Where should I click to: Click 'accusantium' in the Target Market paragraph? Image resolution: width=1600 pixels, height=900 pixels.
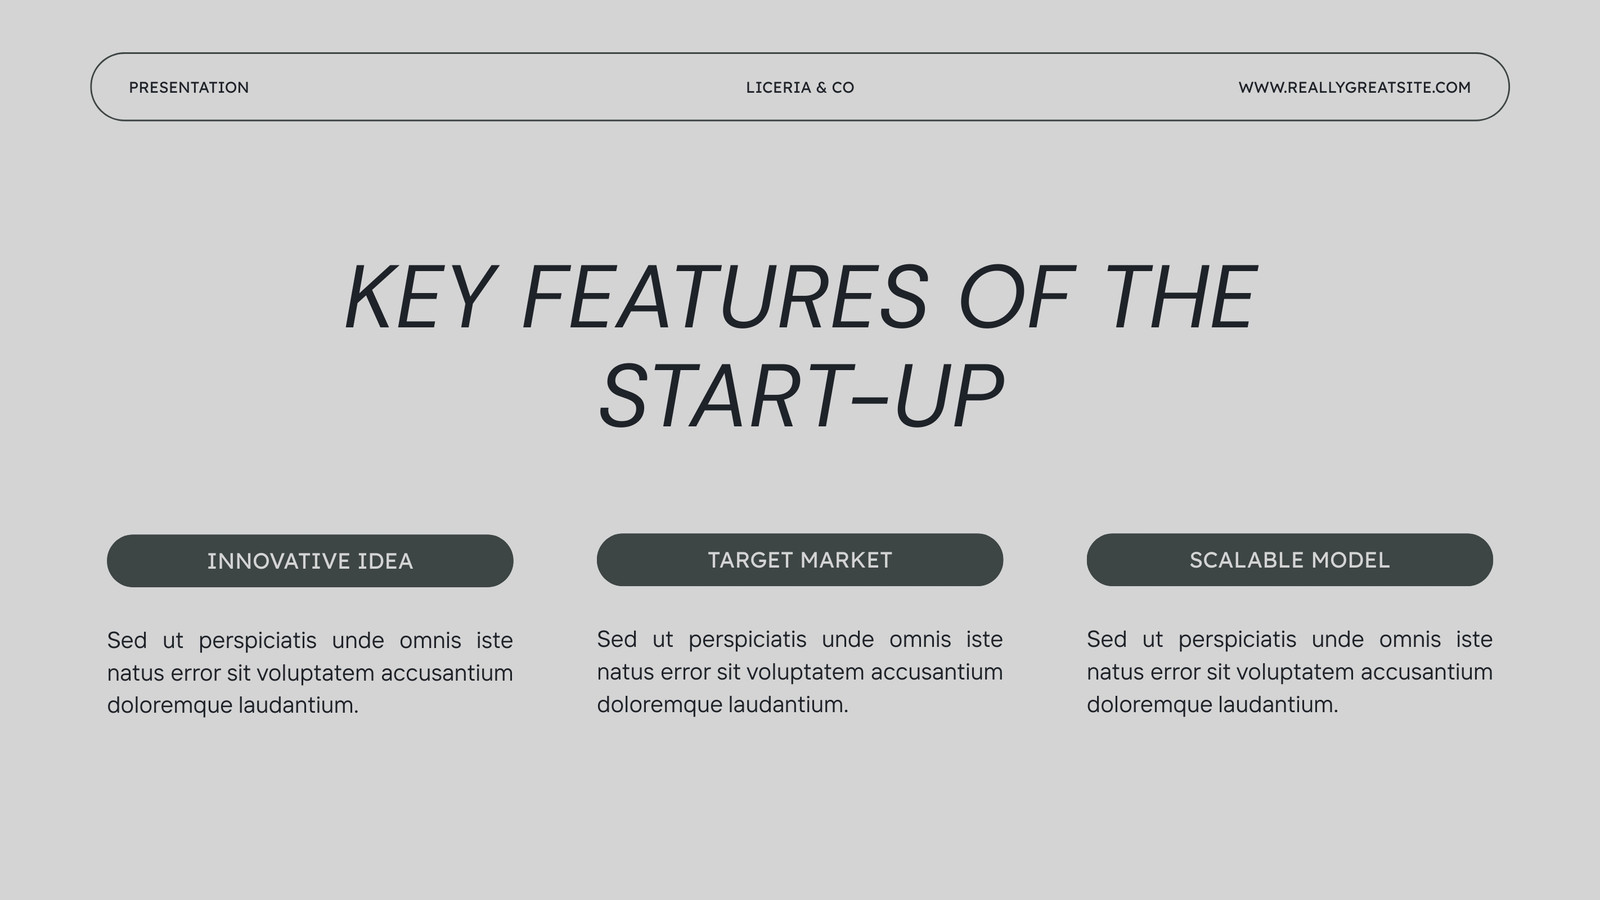click(x=937, y=672)
